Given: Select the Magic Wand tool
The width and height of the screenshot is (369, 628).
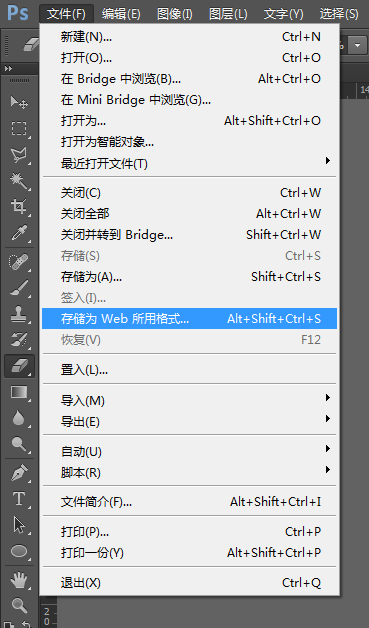Looking at the screenshot, I should click(19, 181).
